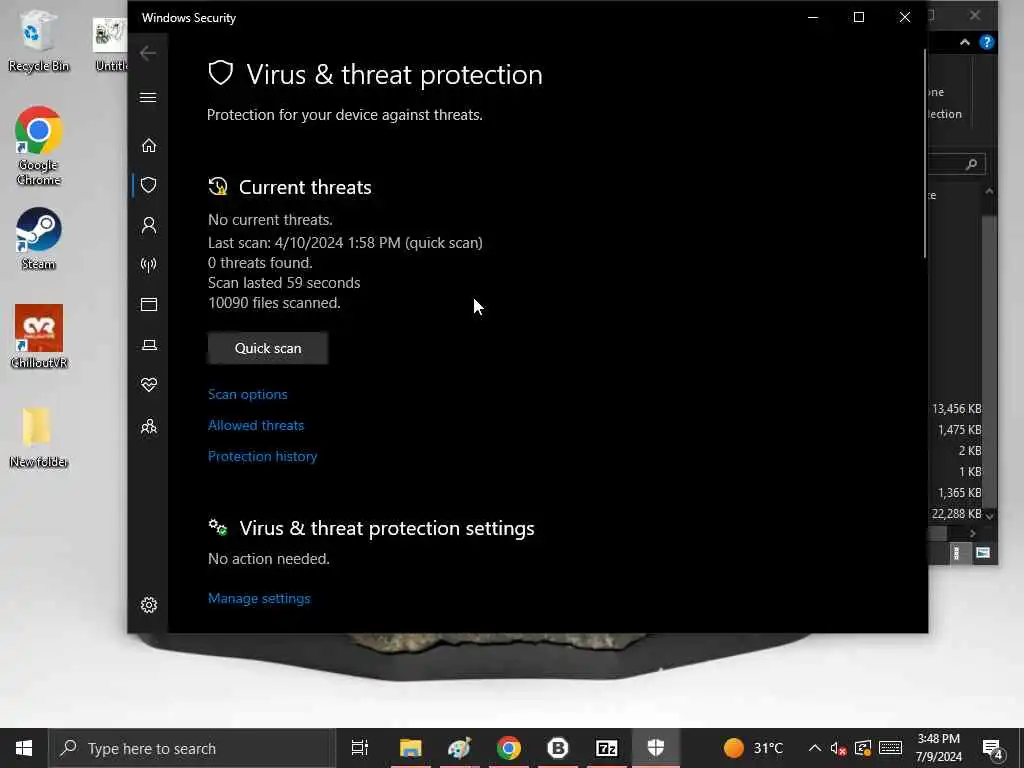Open Allowed threats link
Viewport: 1024px width, 768px height.
point(256,425)
